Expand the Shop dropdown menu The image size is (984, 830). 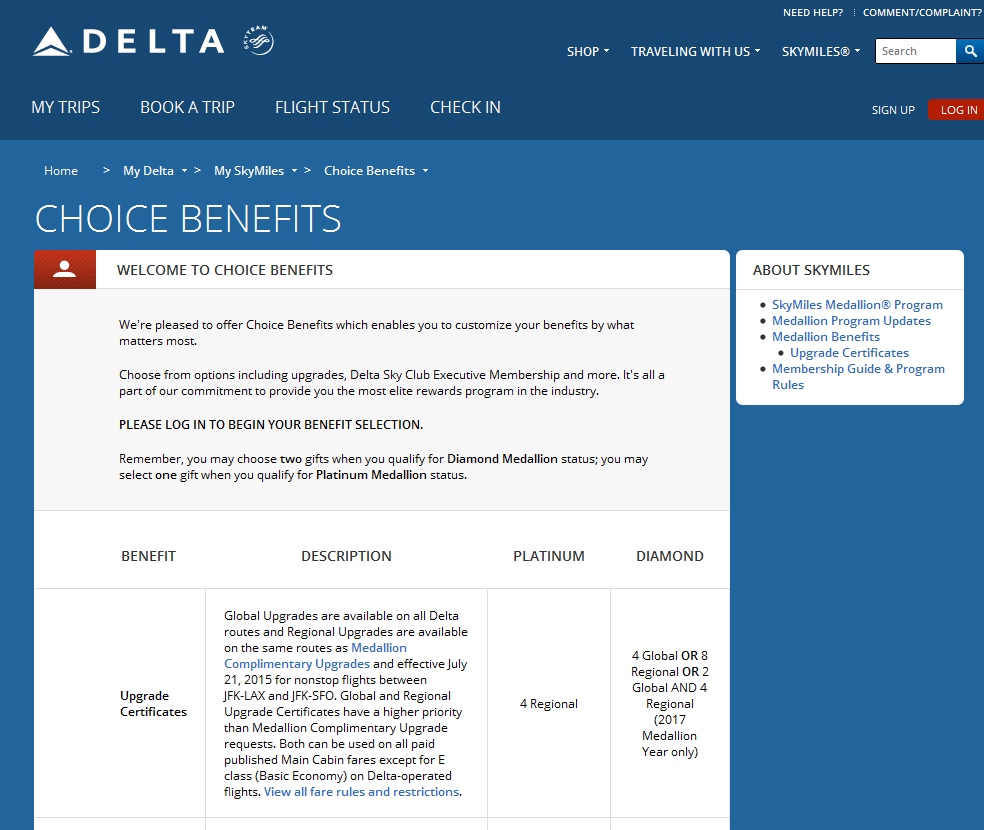(x=588, y=51)
